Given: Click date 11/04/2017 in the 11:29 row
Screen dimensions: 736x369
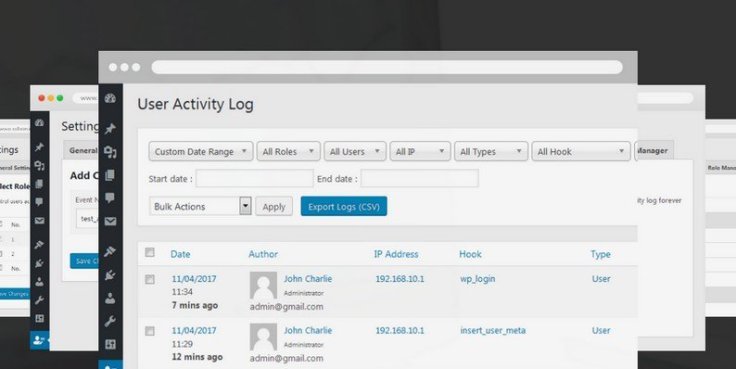Looking at the screenshot, I should 194,330.
